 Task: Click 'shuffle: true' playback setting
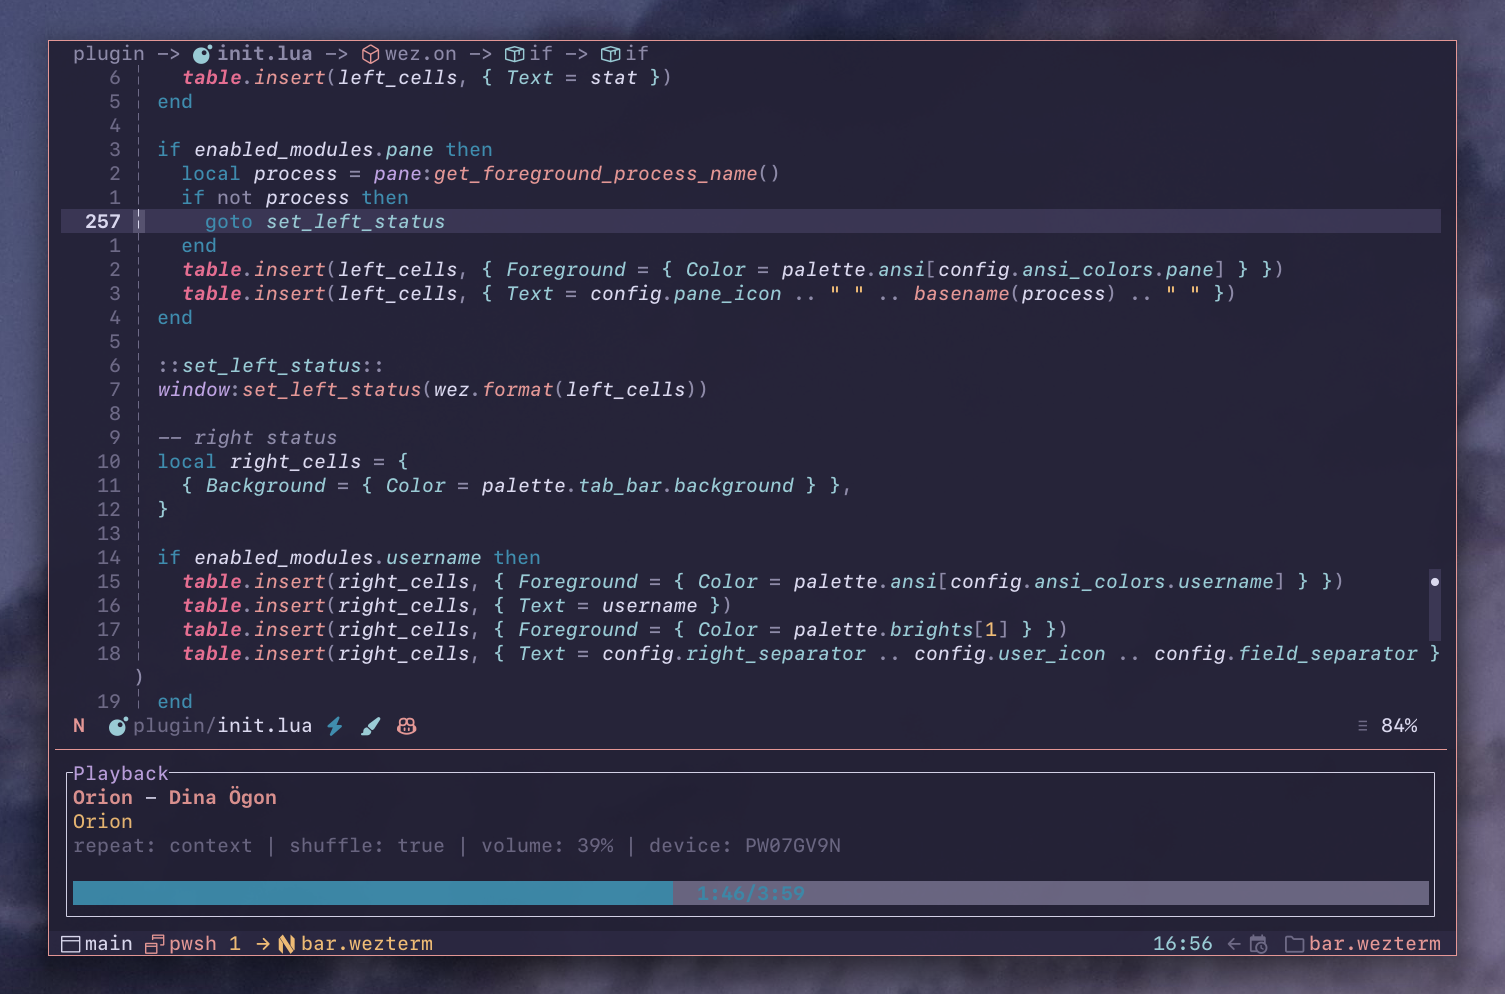point(367,846)
